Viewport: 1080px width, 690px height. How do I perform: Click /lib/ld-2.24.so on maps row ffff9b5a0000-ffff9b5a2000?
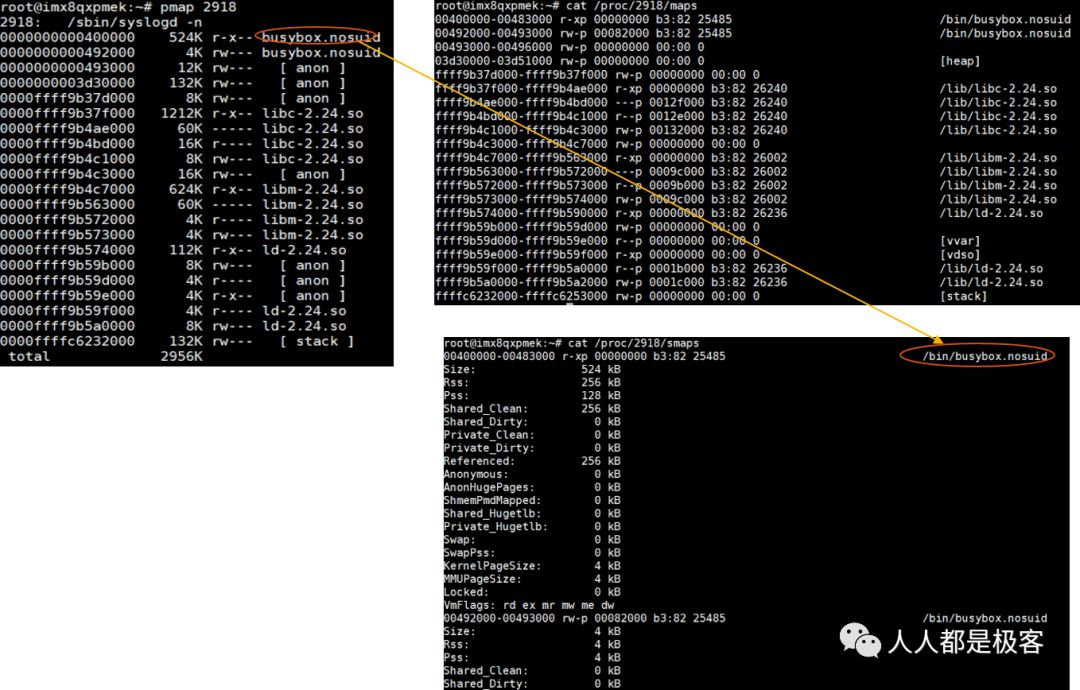(x=991, y=282)
